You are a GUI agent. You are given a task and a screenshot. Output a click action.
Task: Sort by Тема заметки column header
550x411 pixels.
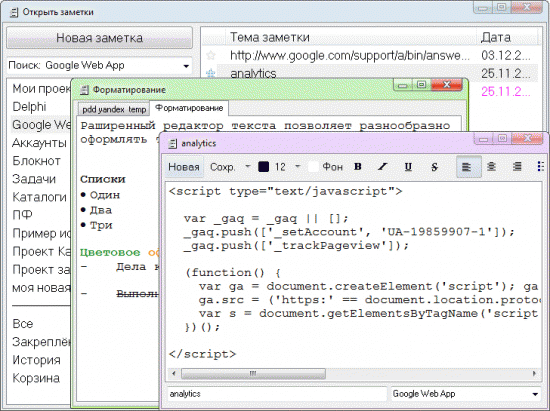point(351,37)
